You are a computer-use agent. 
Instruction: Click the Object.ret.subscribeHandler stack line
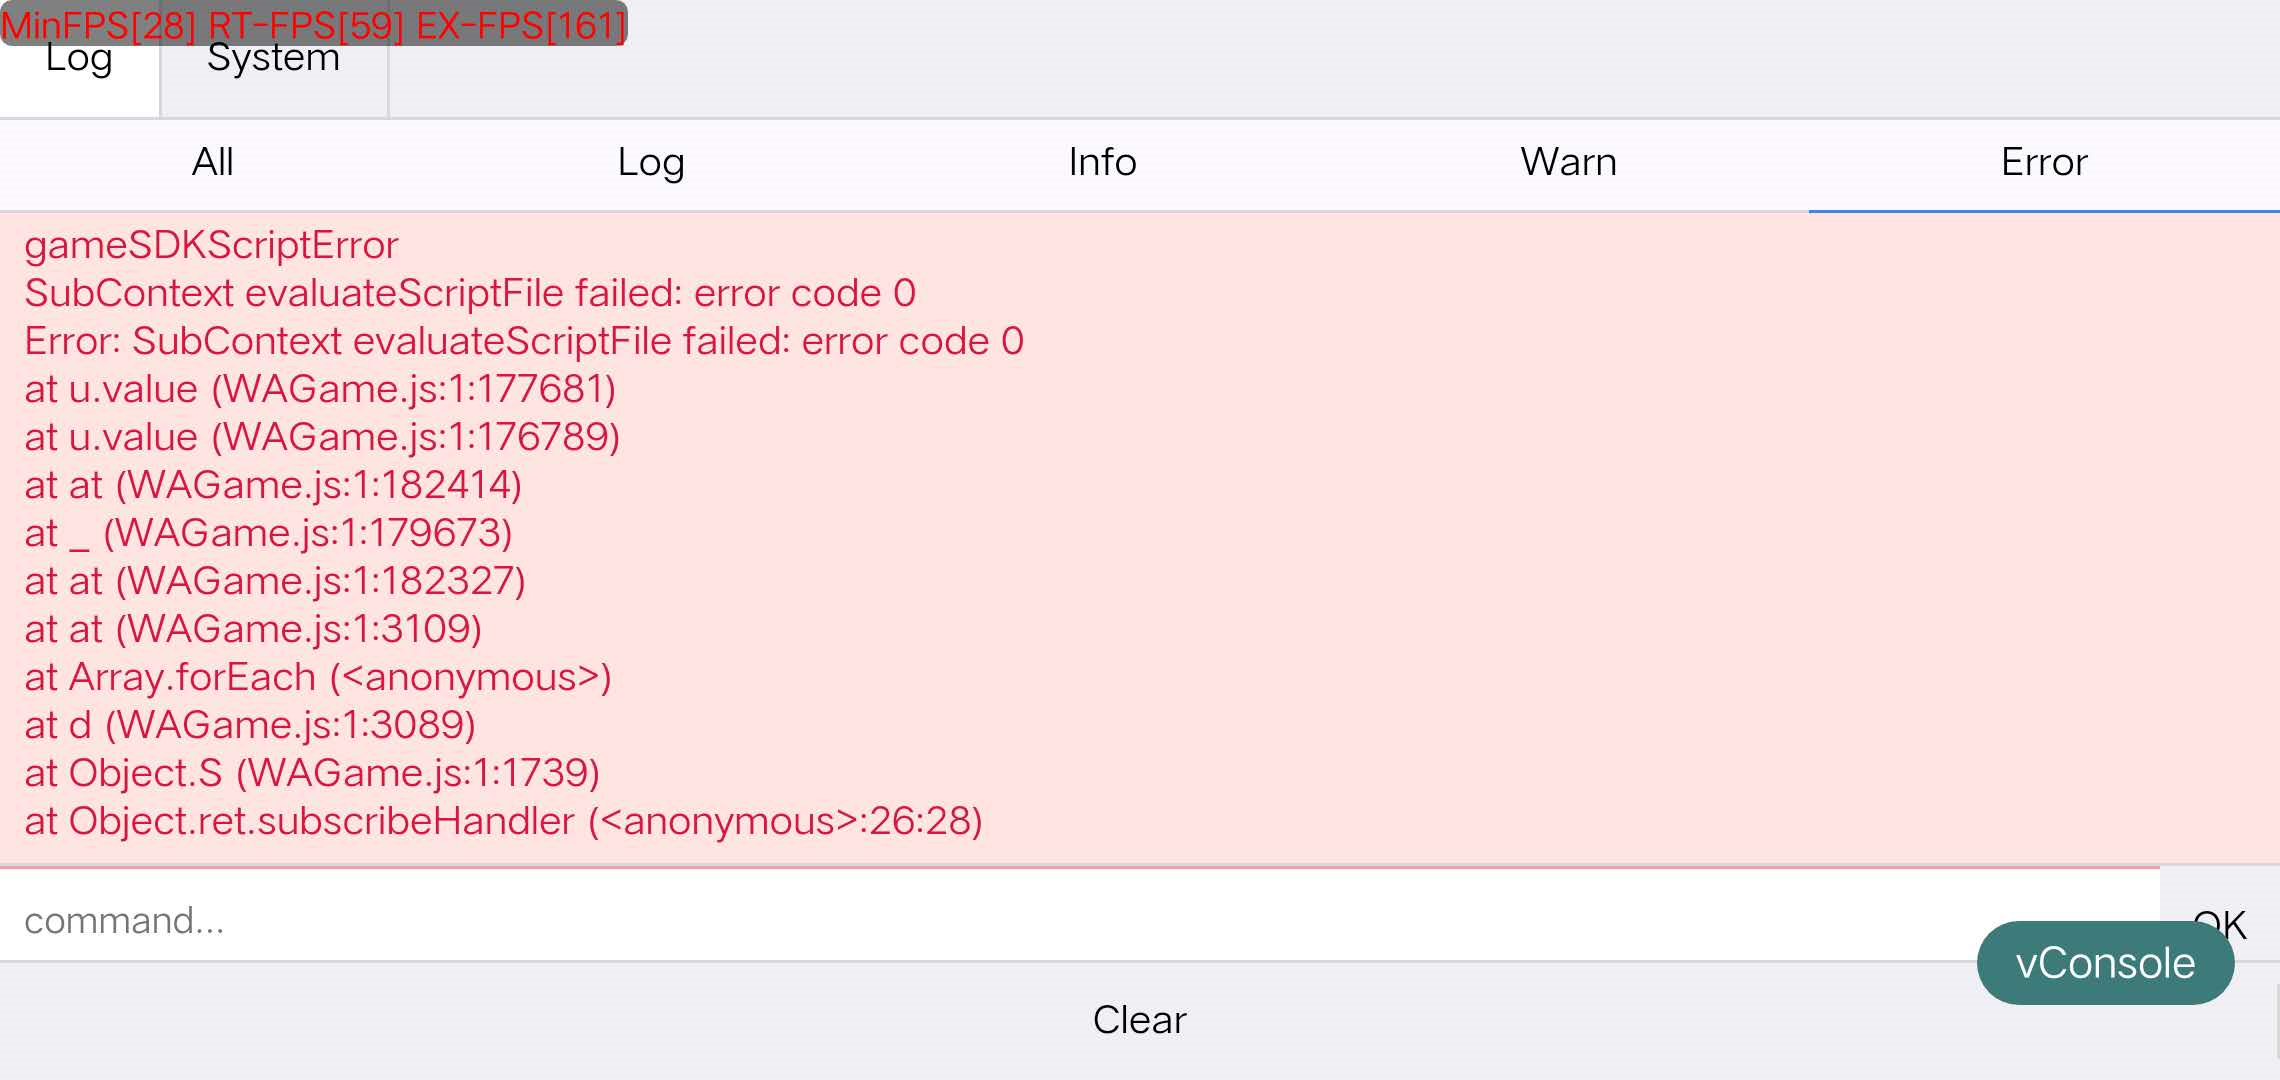pyautogui.click(x=504, y=821)
